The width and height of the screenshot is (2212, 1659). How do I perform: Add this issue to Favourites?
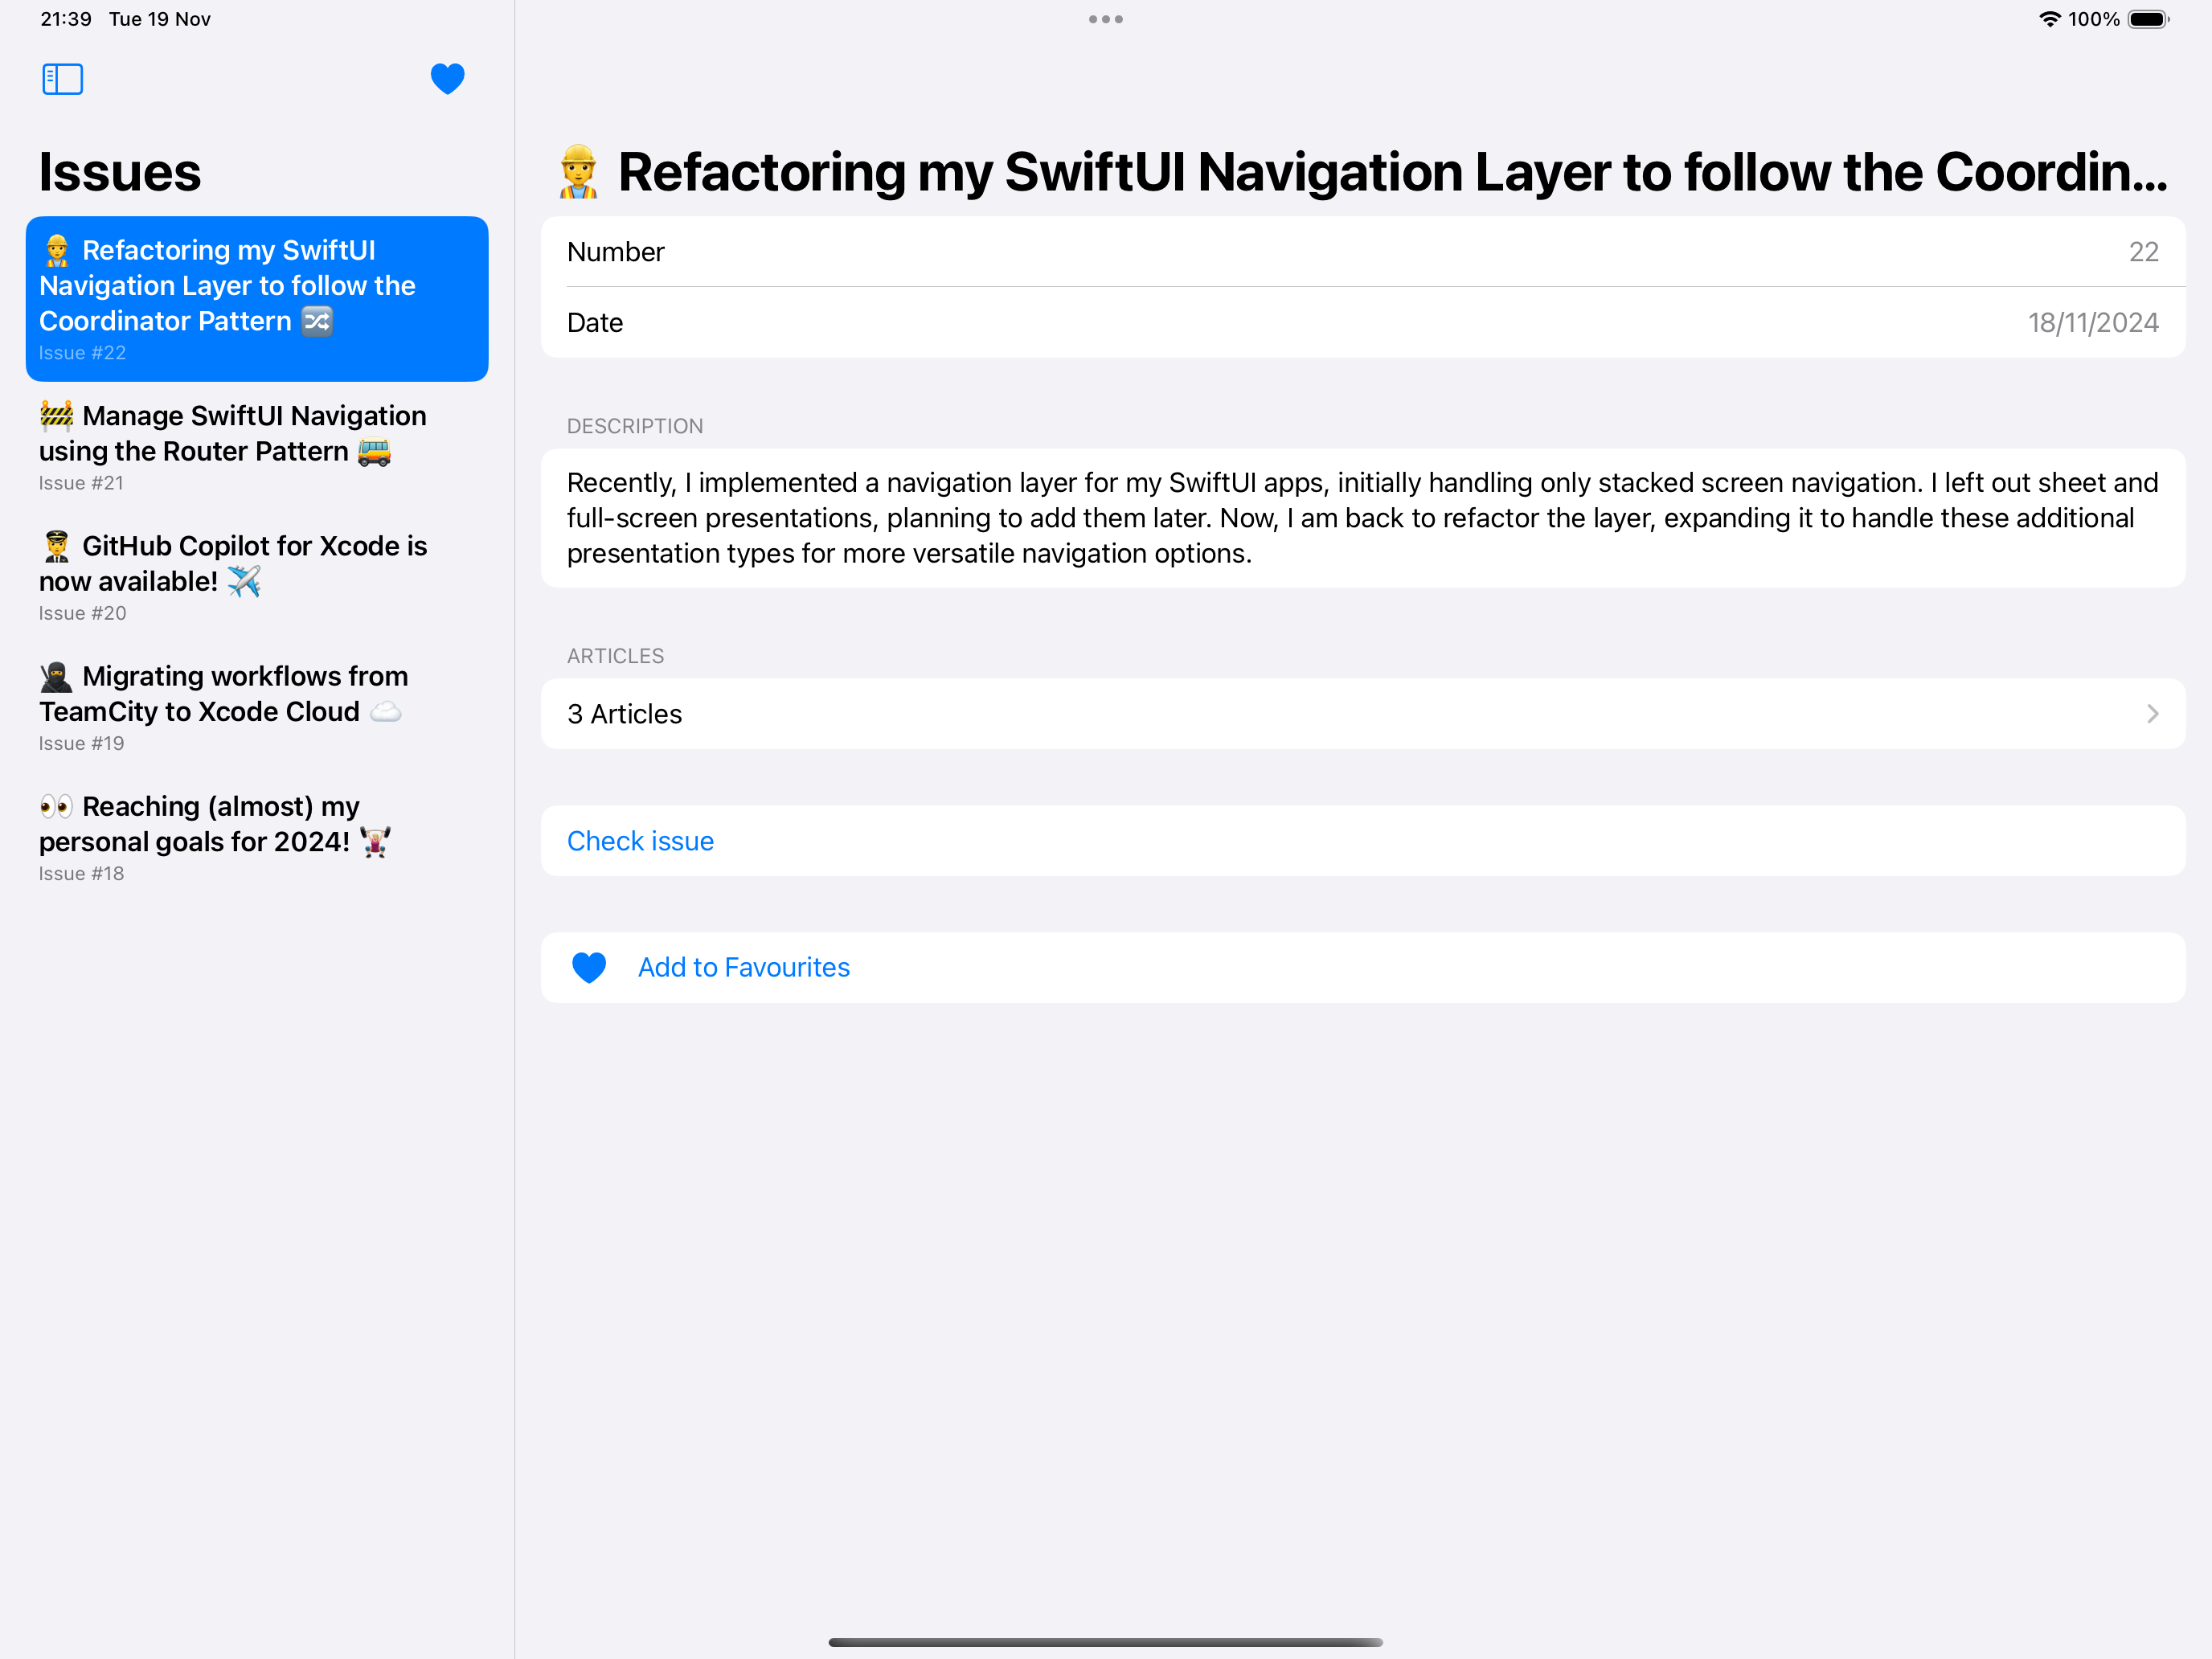click(x=744, y=967)
